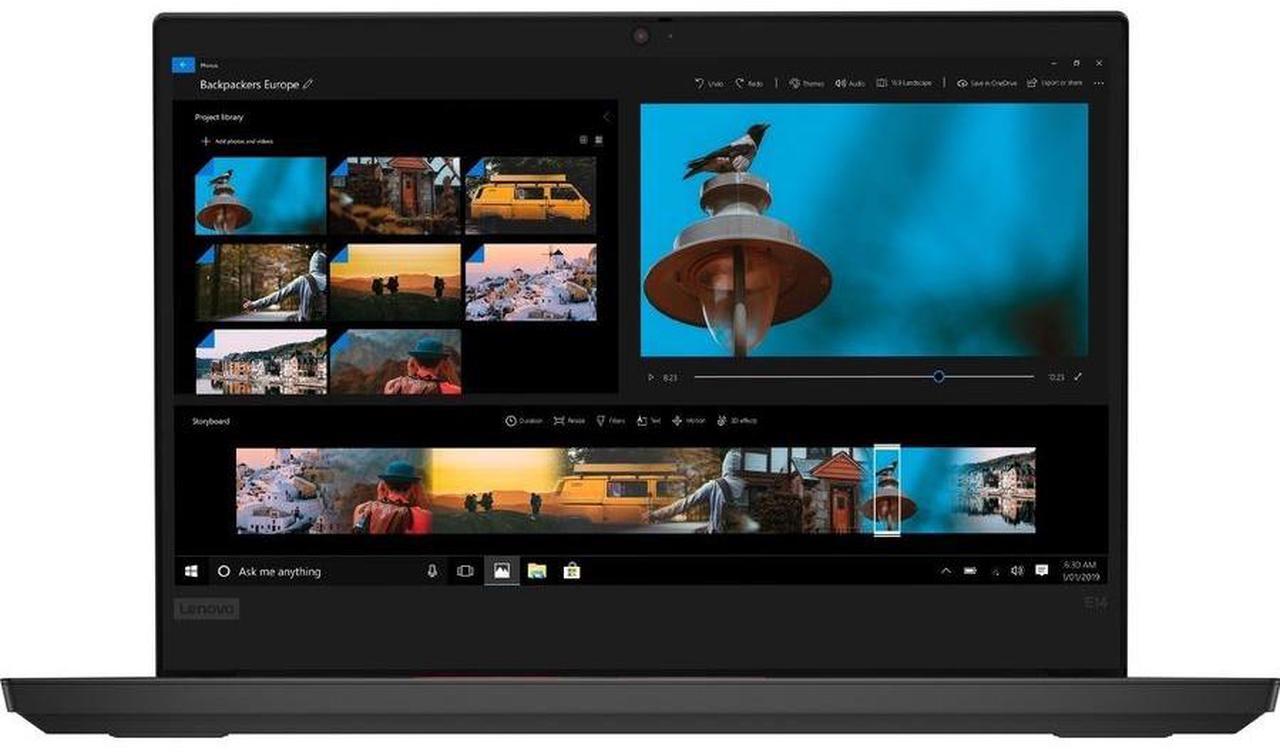Select the highlighted bird lamp clip in storyboard

tap(887, 491)
